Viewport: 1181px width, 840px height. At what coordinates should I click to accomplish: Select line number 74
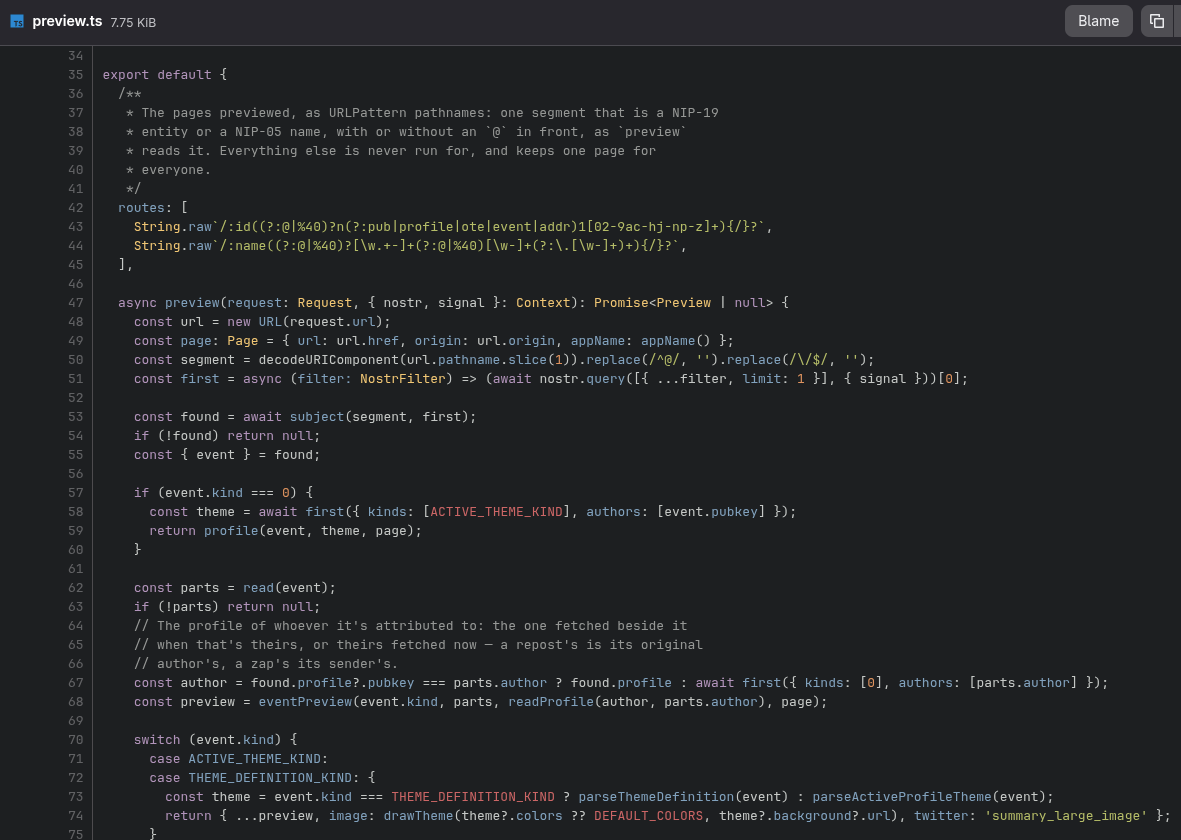(75, 815)
